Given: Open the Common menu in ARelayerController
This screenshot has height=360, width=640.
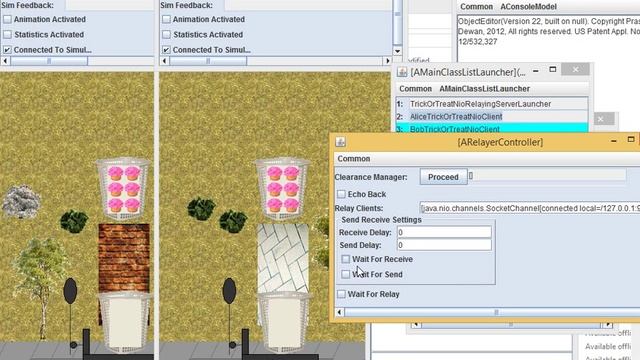Looking at the screenshot, I should click(x=353, y=159).
